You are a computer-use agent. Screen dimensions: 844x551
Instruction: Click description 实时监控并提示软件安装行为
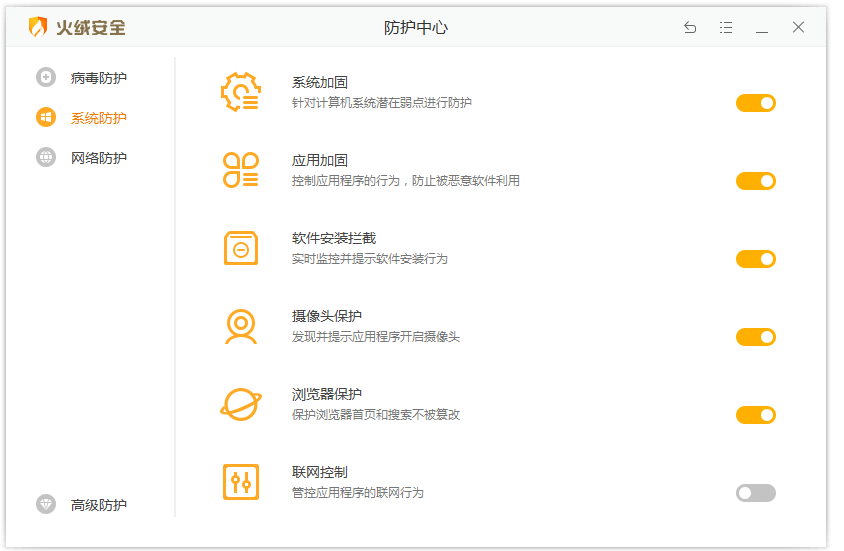pos(370,259)
